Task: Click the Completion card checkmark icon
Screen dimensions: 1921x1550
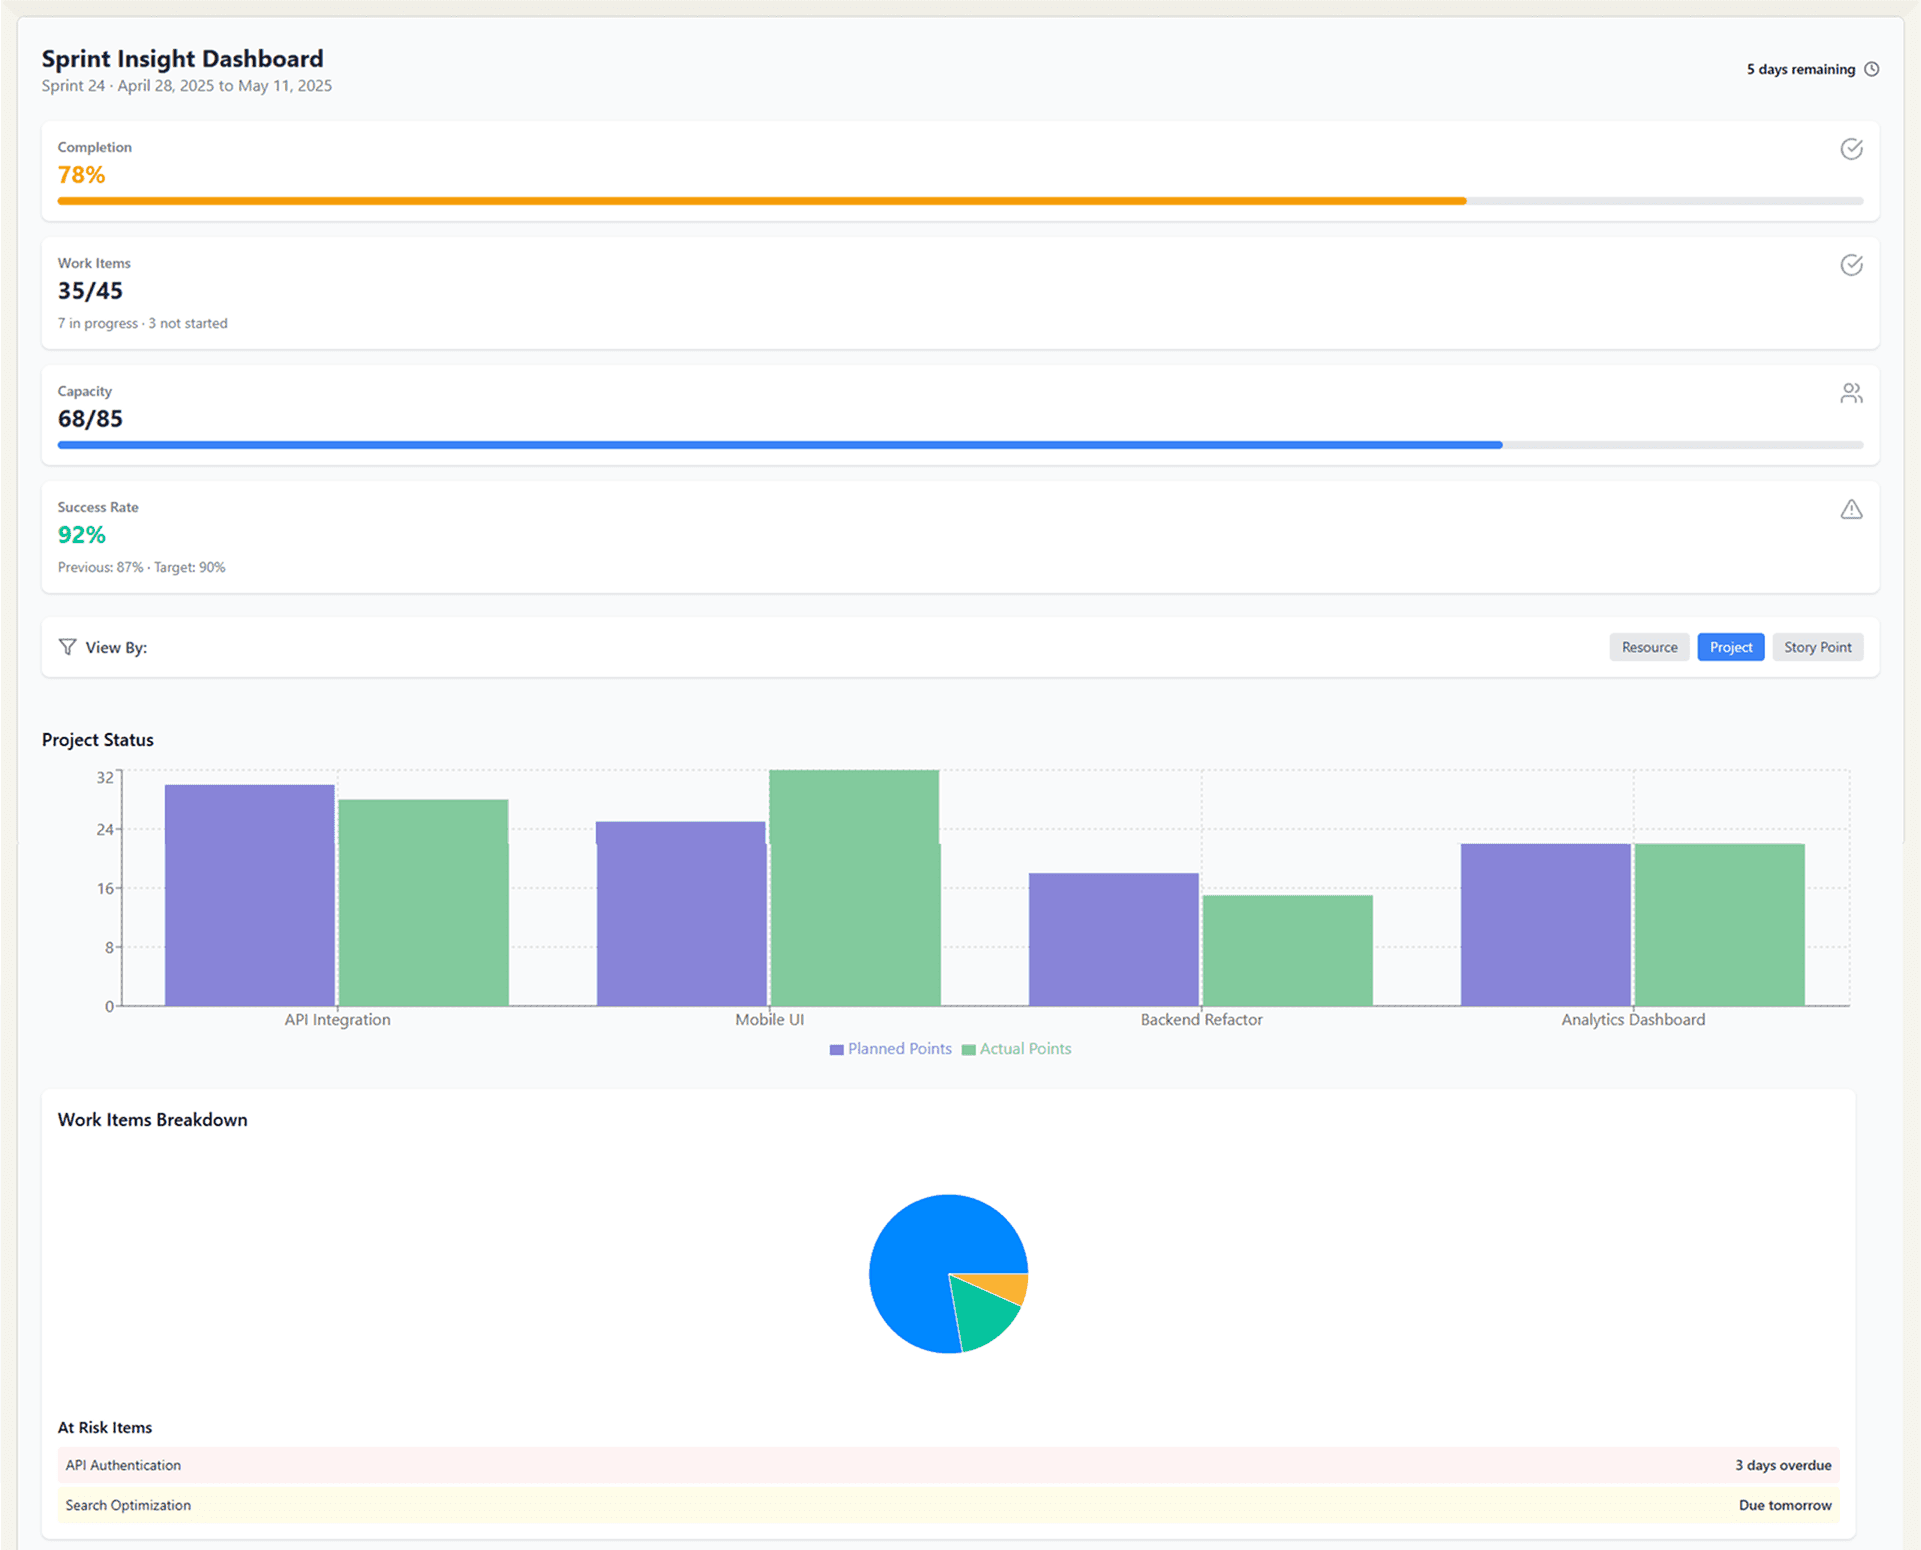Action: tap(1851, 149)
